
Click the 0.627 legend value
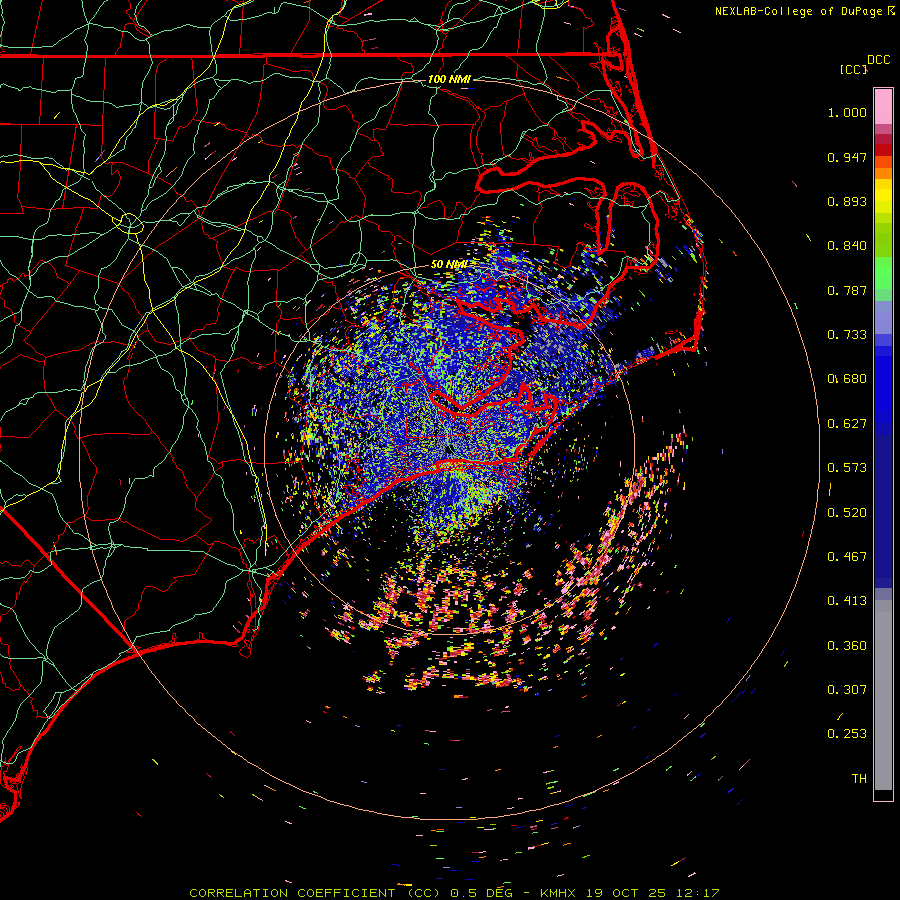[x=847, y=424]
